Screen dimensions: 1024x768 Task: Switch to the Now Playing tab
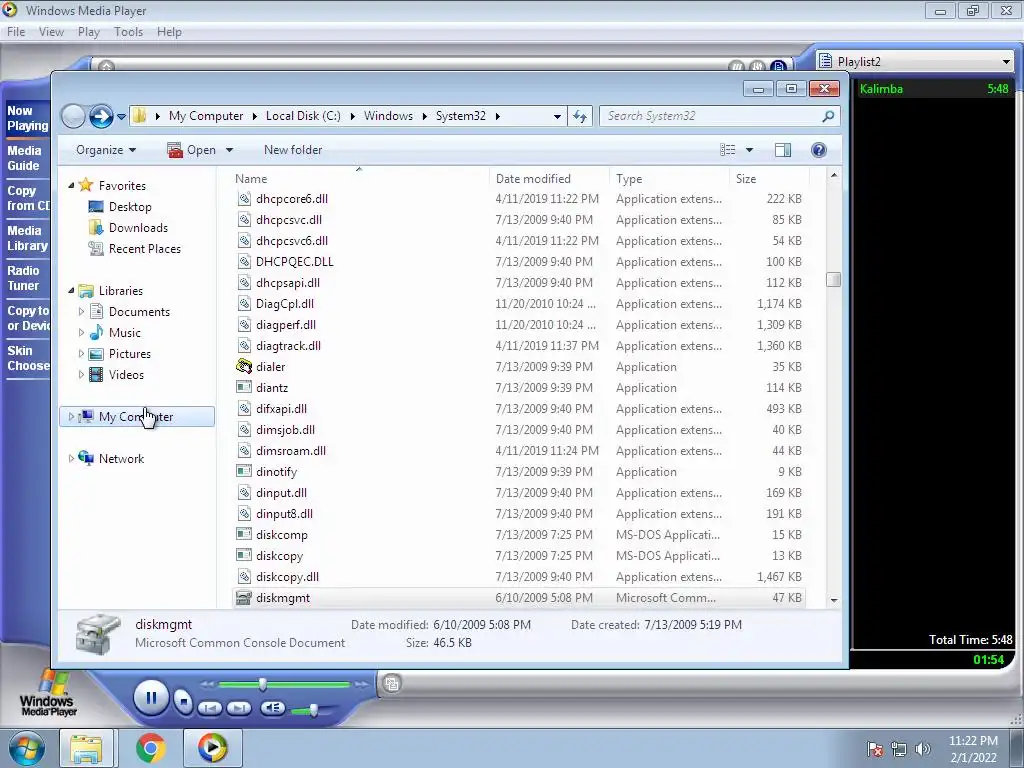pos(26,118)
